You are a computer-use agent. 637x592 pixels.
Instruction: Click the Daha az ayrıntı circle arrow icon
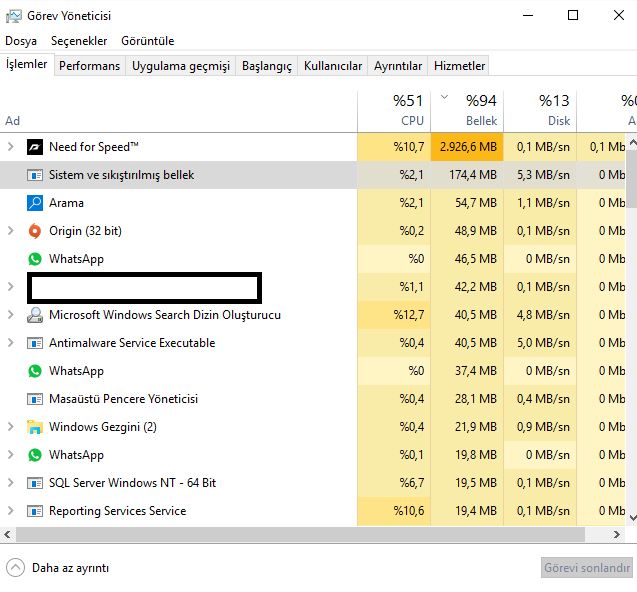tap(15, 568)
